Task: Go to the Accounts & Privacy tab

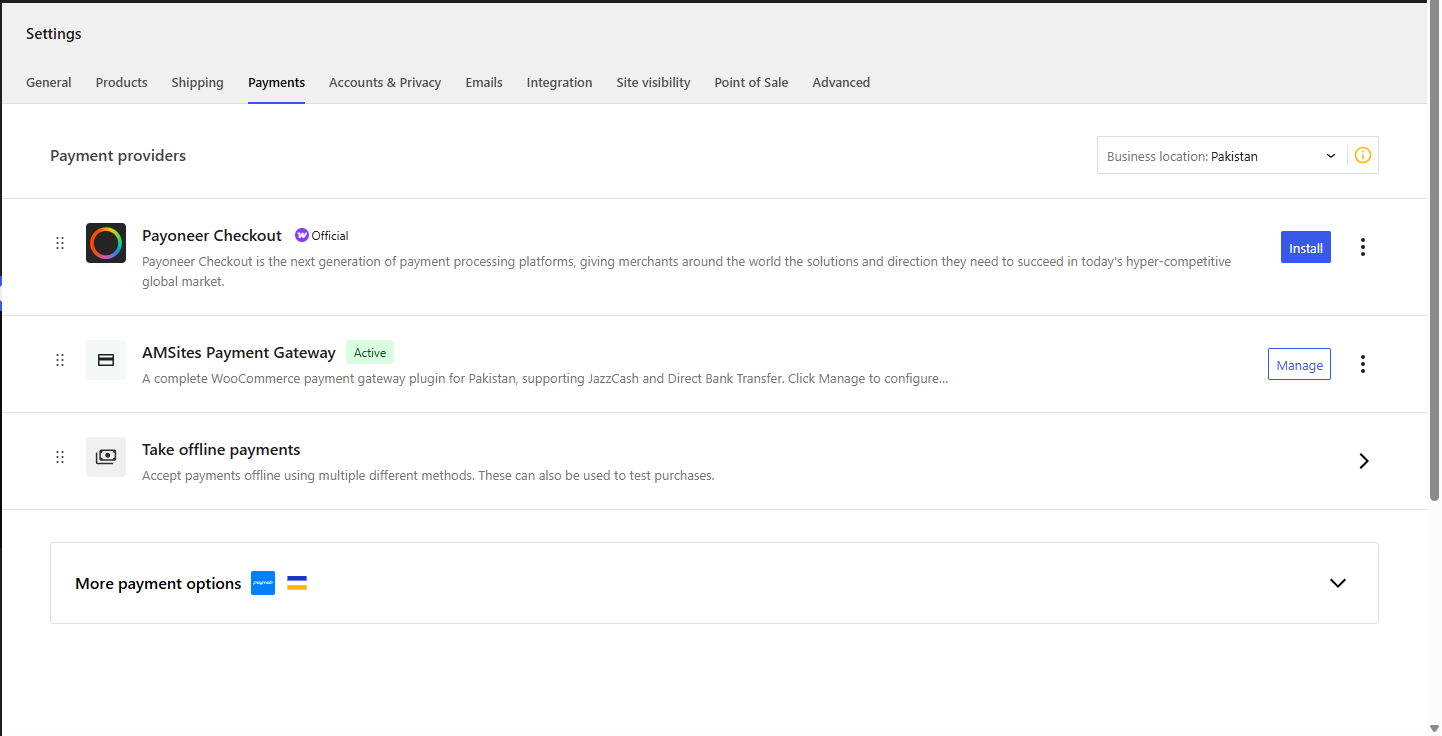Action: [x=385, y=83]
